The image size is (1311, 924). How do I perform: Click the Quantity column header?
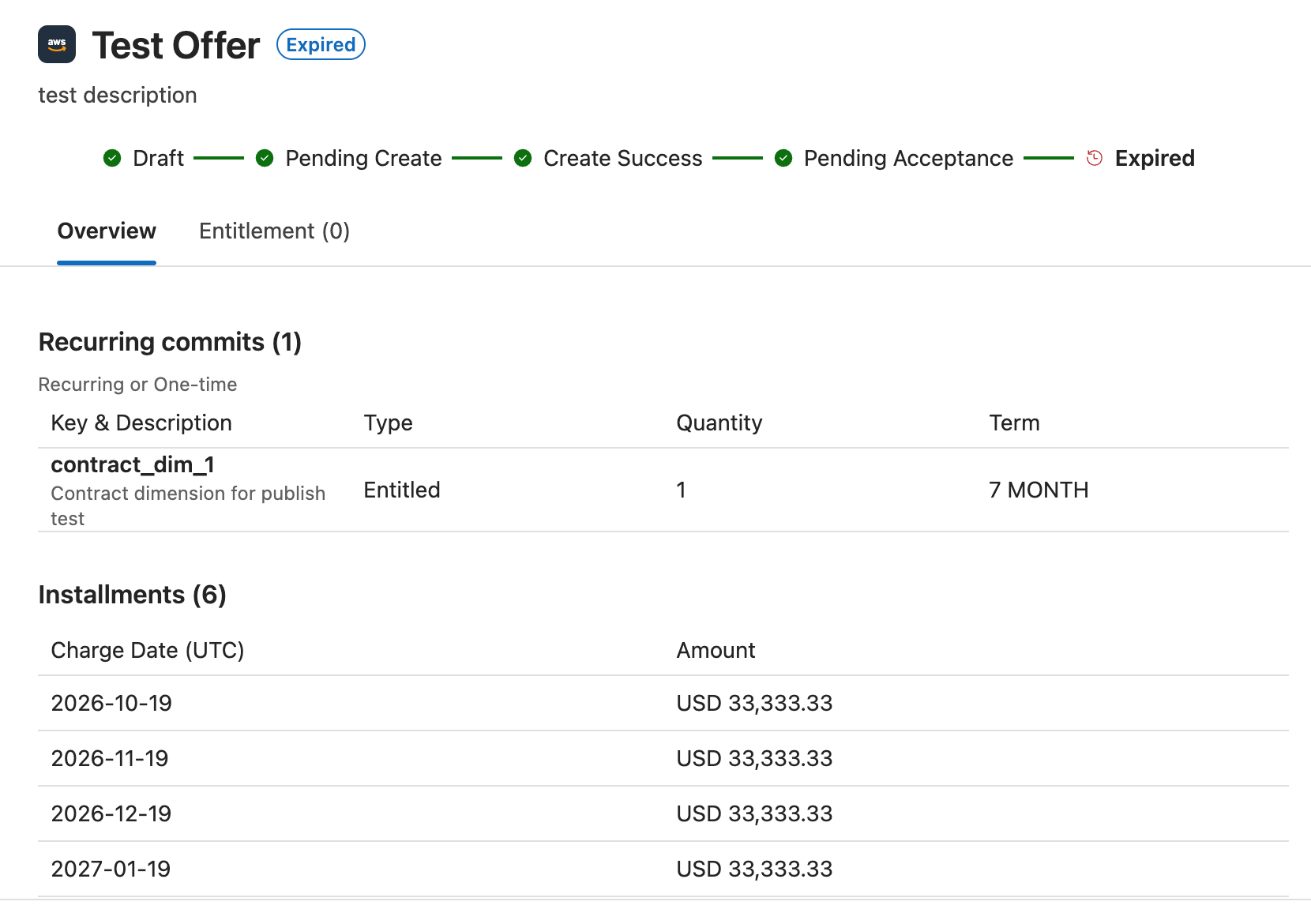(x=719, y=423)
